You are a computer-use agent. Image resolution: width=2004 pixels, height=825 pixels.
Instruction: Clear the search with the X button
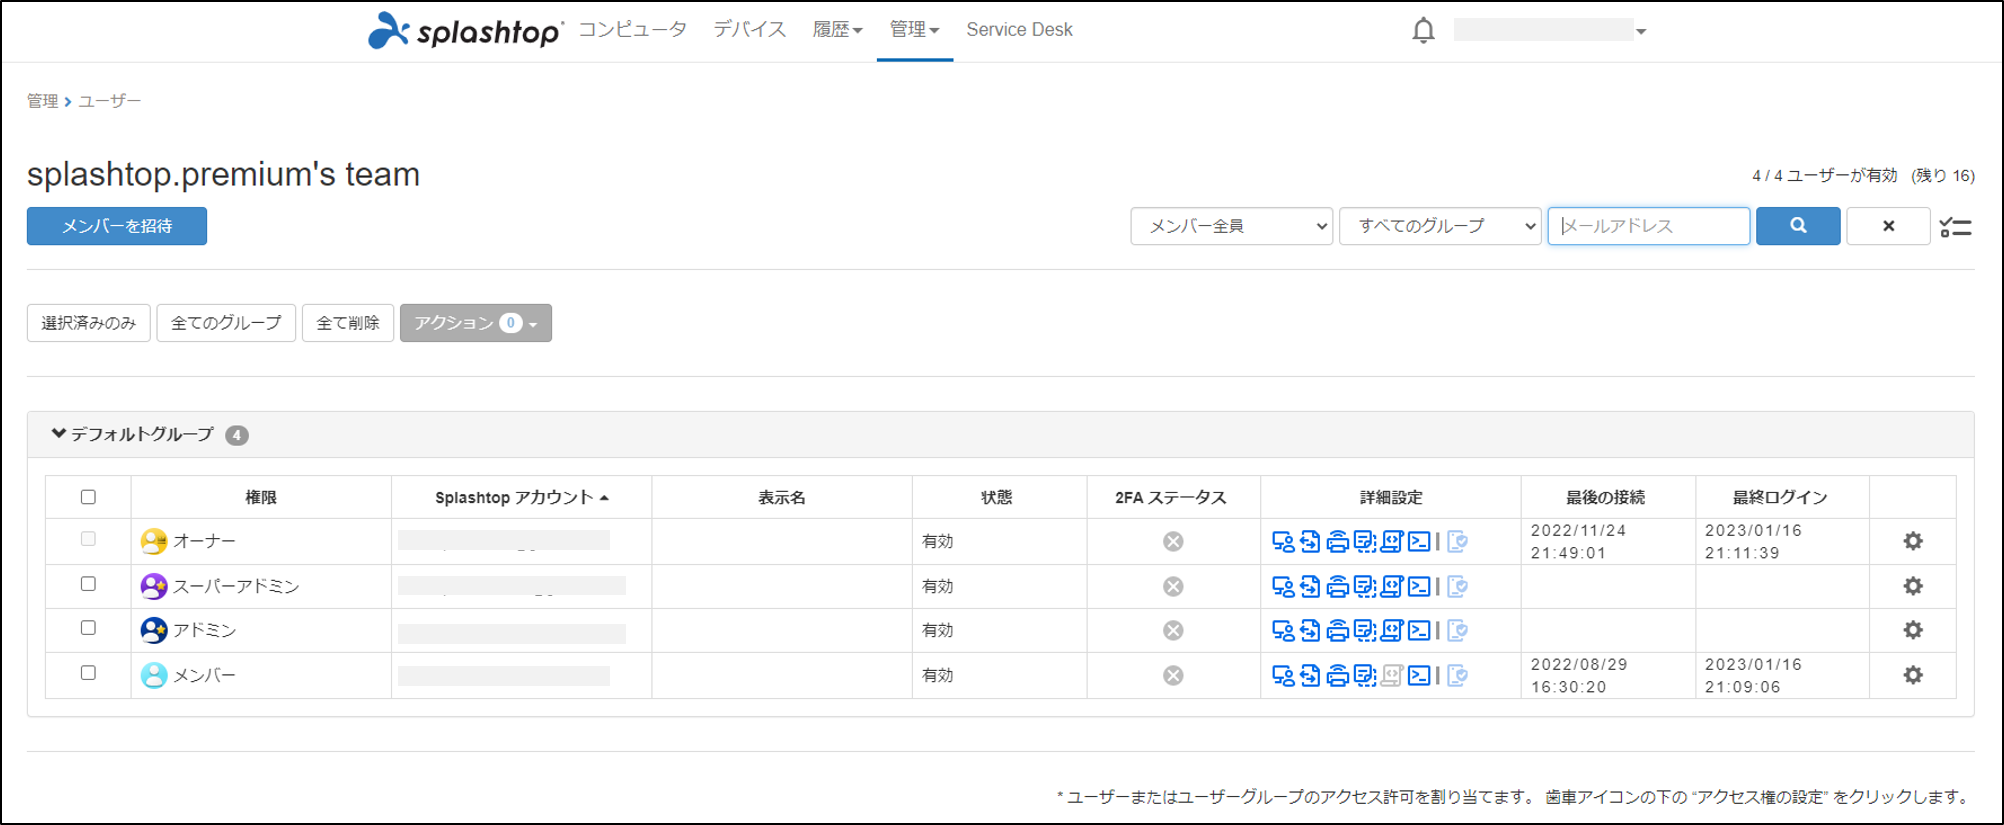[x=1888, y=226]
